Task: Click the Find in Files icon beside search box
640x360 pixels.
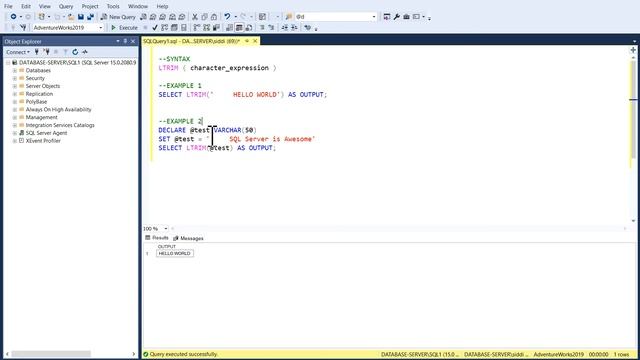Action: click(x=289, y=17)
